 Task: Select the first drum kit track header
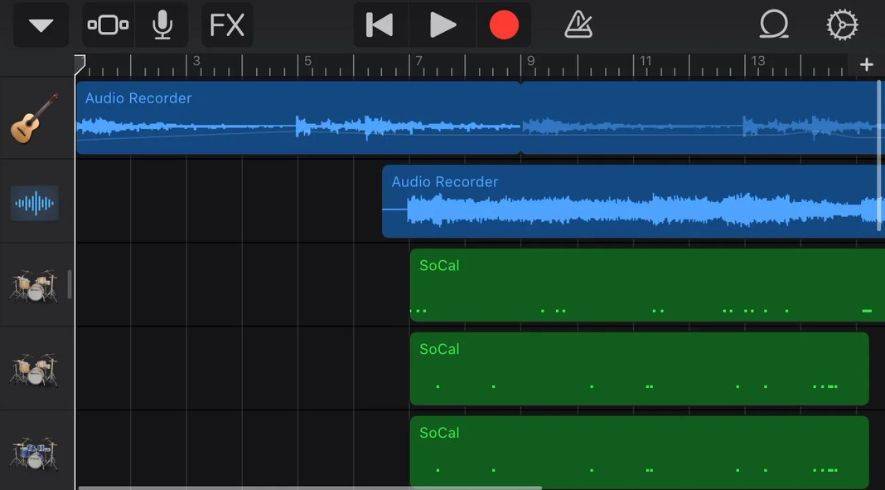click(36, 285)
